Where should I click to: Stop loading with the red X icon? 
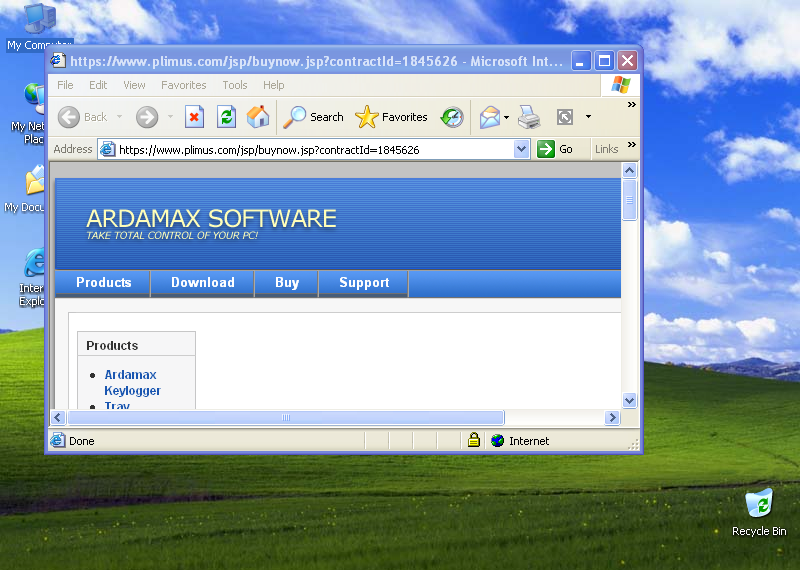point(194,117)
